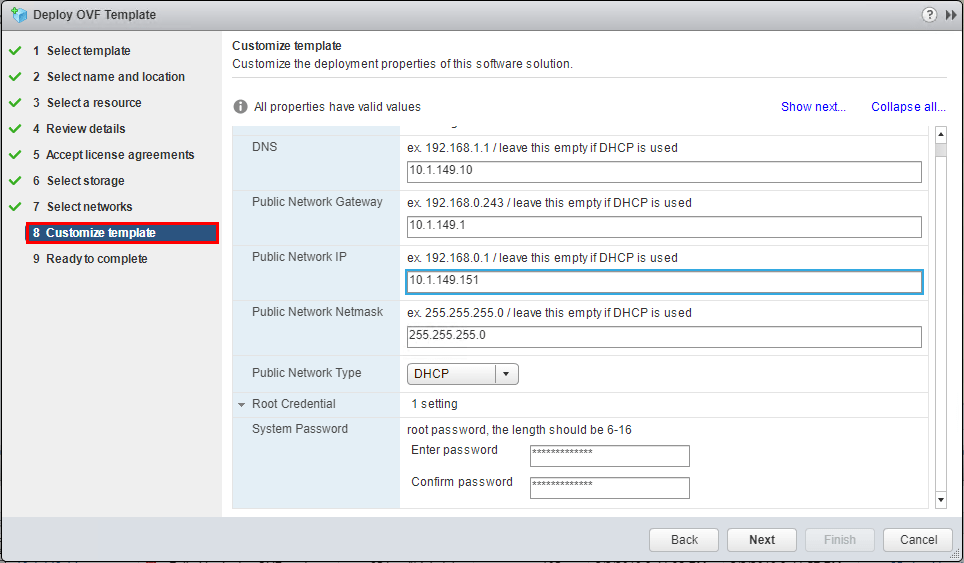964x563 pixels.
Task: Collapse the Root Credential section
Action: 242,405
